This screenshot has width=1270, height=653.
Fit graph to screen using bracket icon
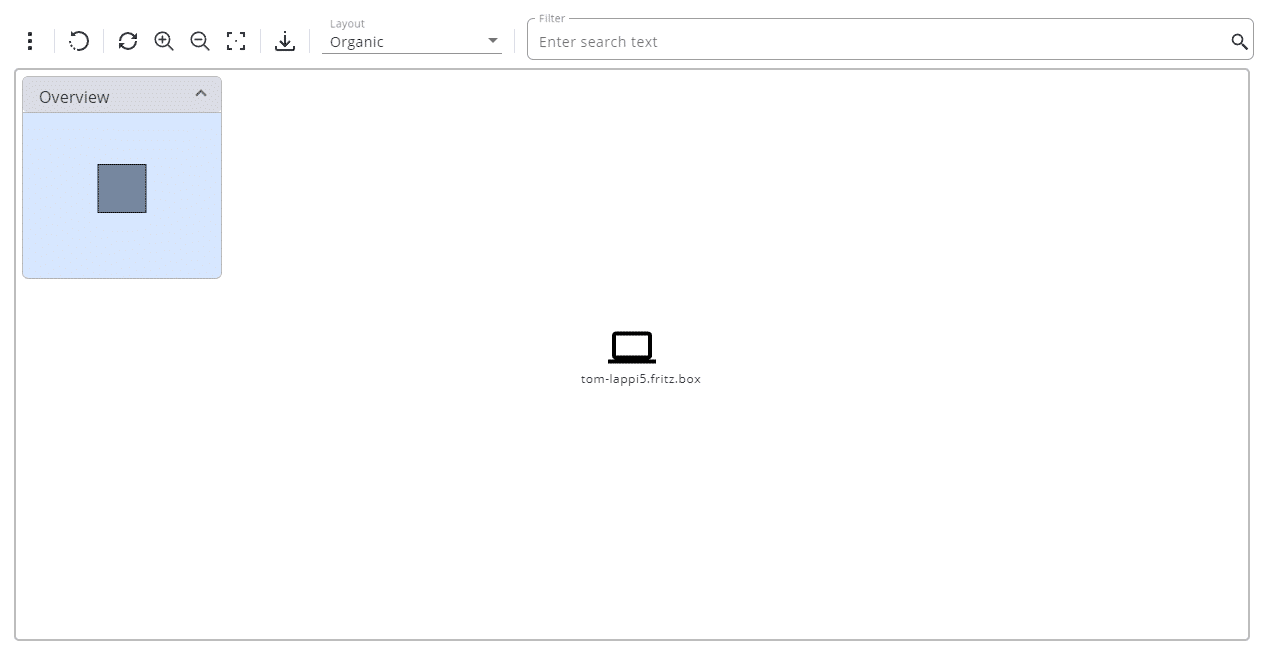(x=236, y=41)
